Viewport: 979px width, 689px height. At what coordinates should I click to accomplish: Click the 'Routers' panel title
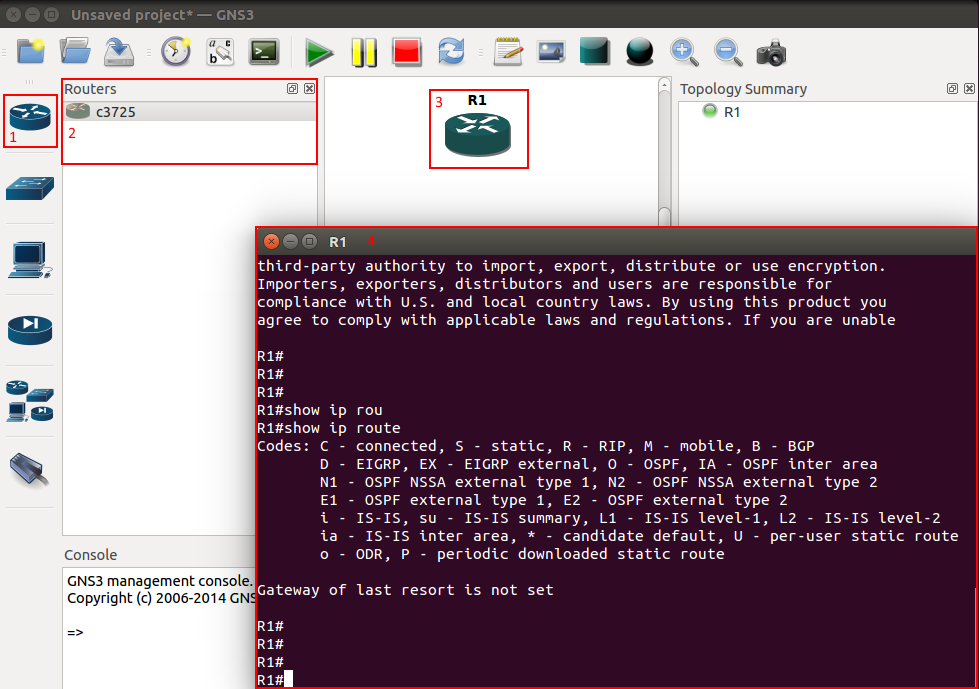91,89
